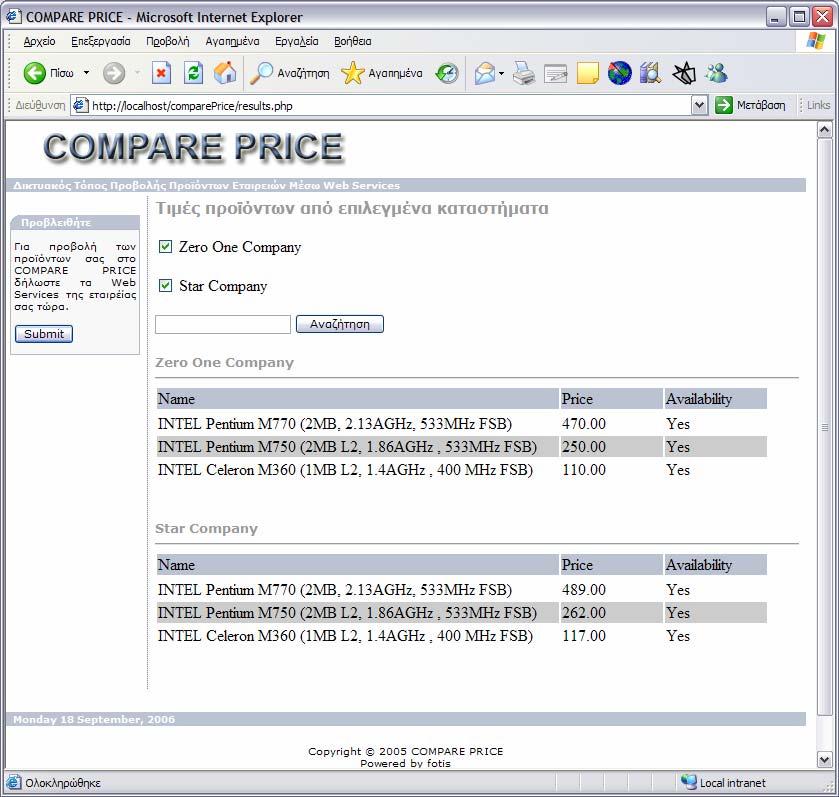Viewport: 839px width, 797px height.
Task: Click the Τιμές προϊόντων page heading
Action: tap(352, 208)
